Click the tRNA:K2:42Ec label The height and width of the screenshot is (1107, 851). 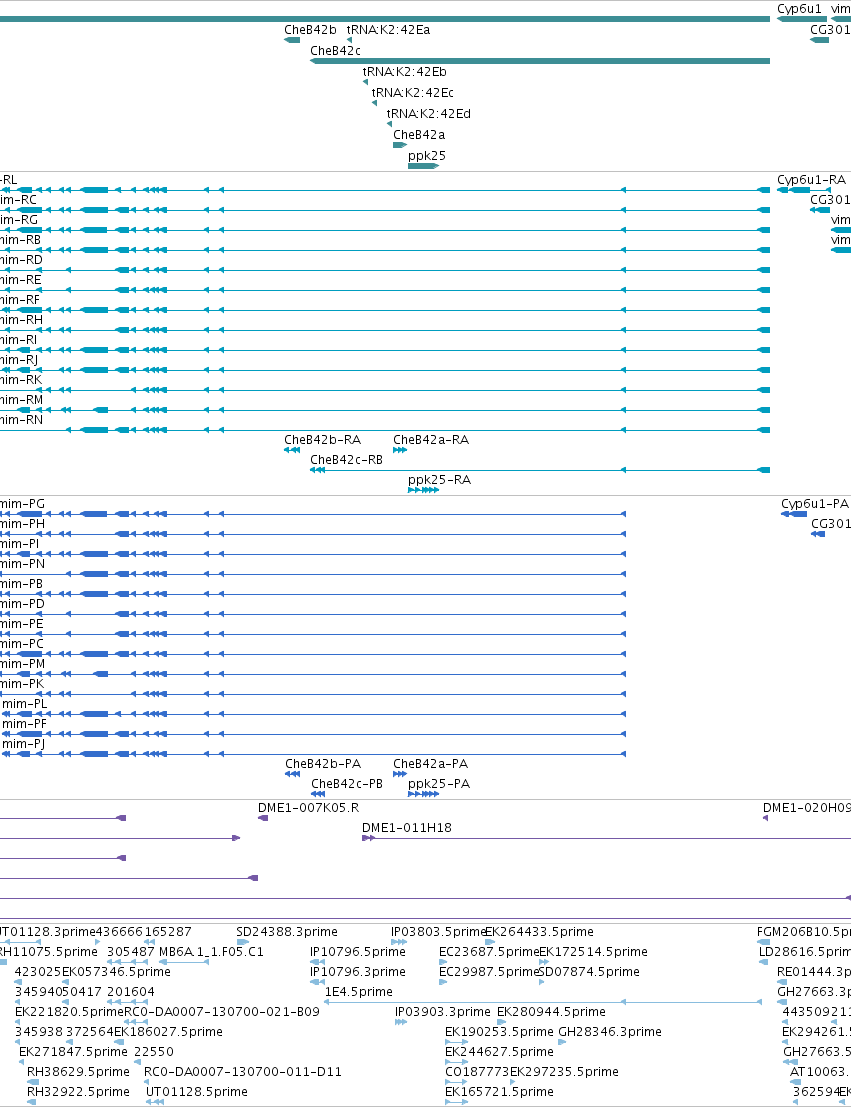(412, 93)
